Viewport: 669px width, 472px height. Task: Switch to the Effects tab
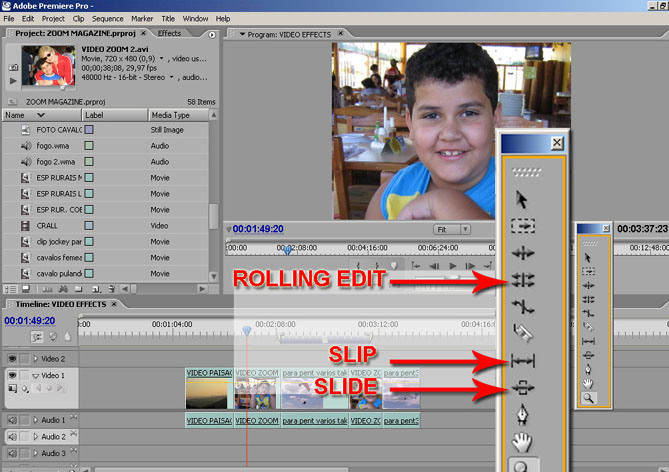[x=169, y=33]
